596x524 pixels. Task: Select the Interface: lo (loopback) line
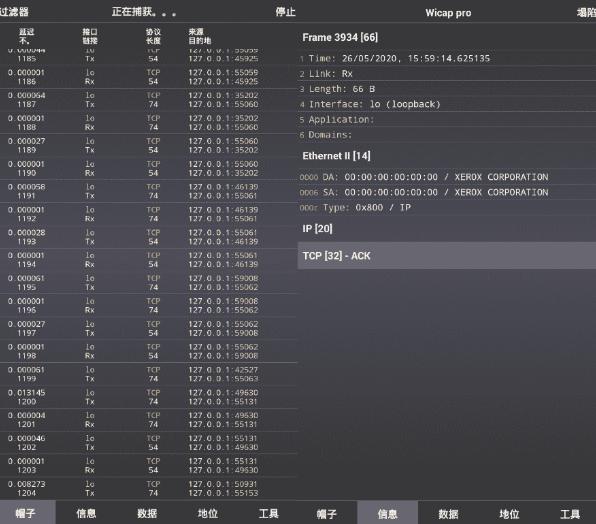coord(447,104)
